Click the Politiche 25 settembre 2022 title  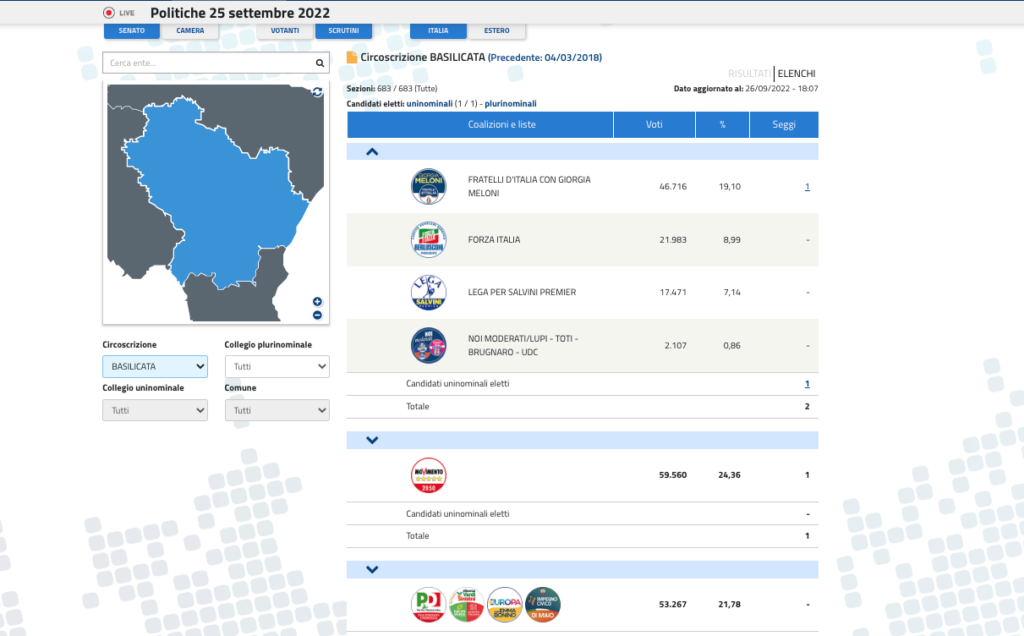coord(240,13)
